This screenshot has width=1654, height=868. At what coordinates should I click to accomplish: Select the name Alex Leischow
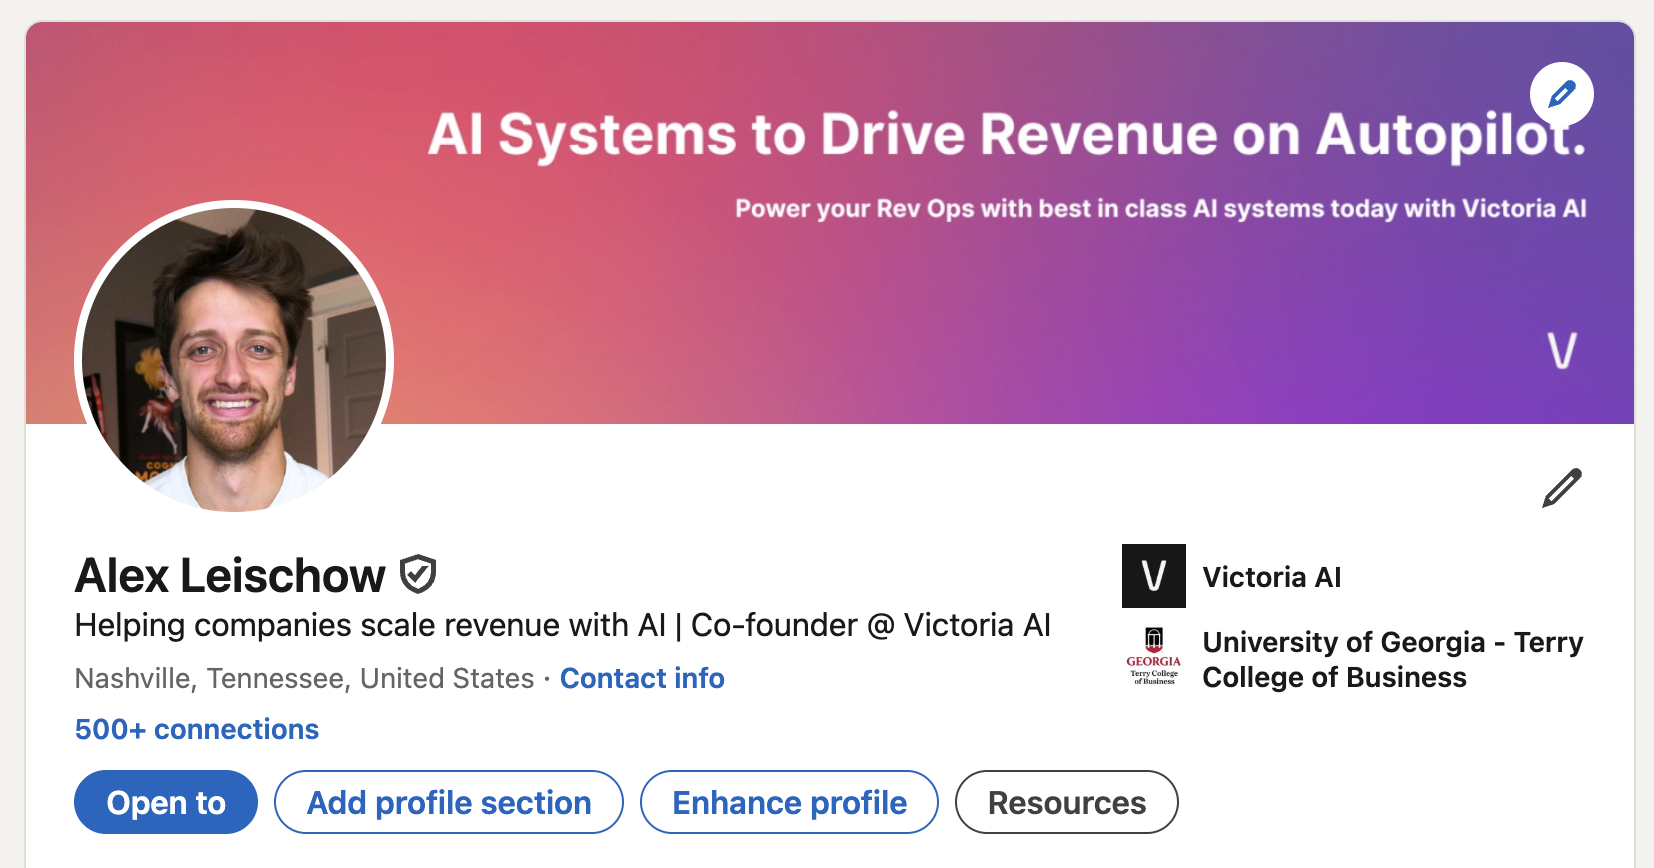(230, 576)
